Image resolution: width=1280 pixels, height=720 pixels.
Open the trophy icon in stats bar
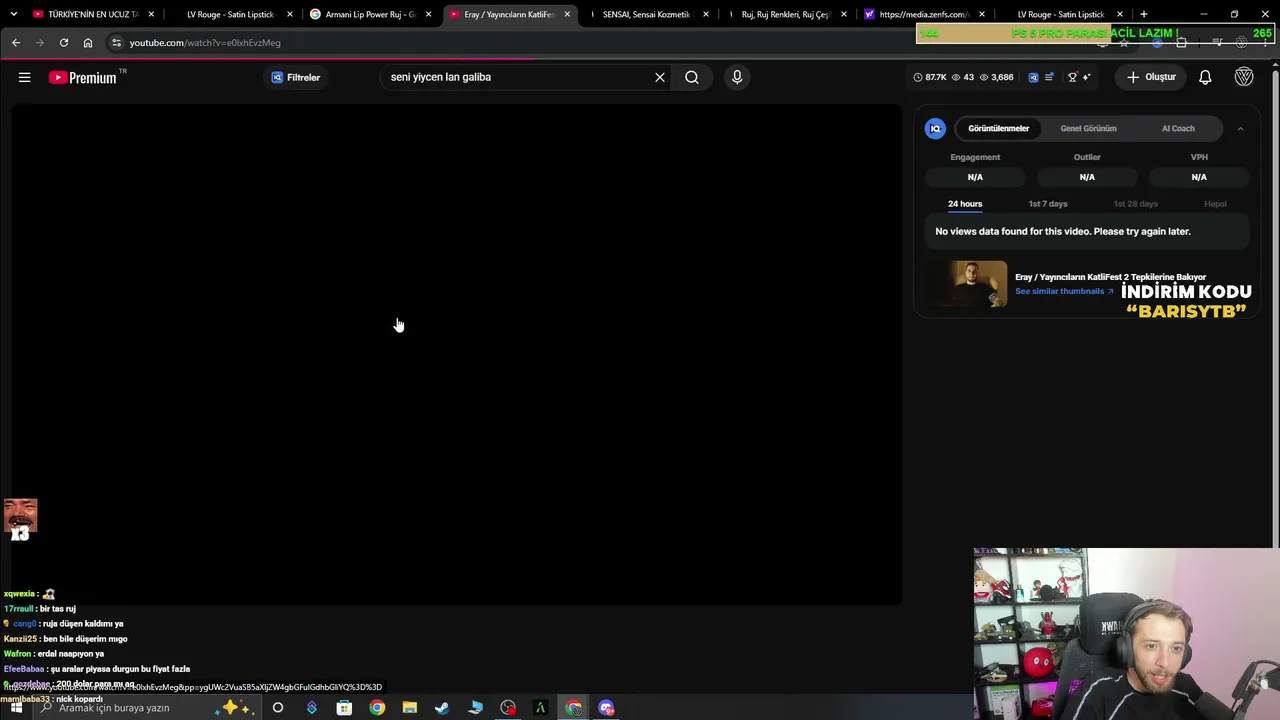[1072, 77]
